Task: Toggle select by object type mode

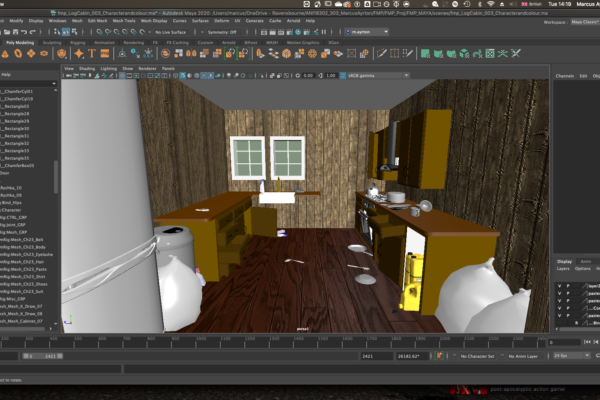Action: pyautogui.click(x=66, y=32)
